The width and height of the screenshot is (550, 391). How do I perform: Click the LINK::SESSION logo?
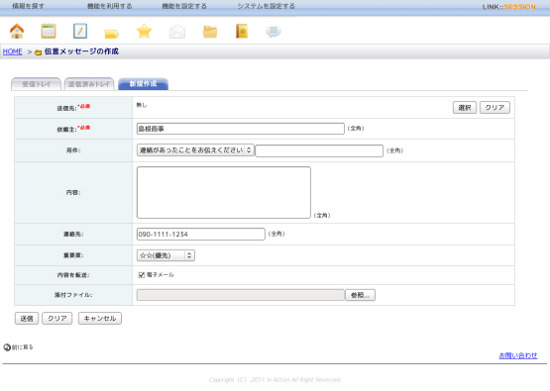(509, 7)
